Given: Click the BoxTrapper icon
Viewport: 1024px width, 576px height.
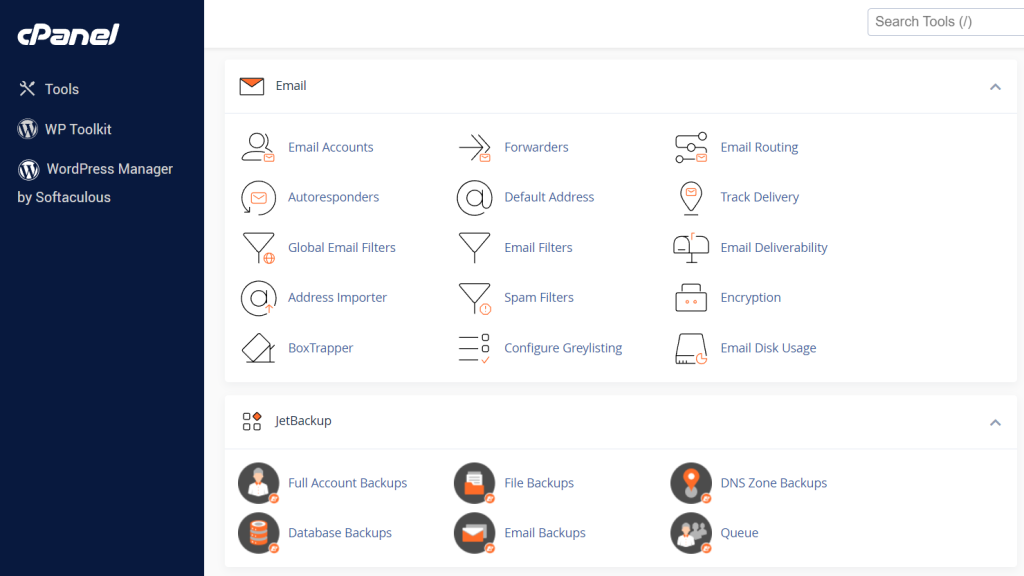Looking at the screenshot, I should 258,348.
